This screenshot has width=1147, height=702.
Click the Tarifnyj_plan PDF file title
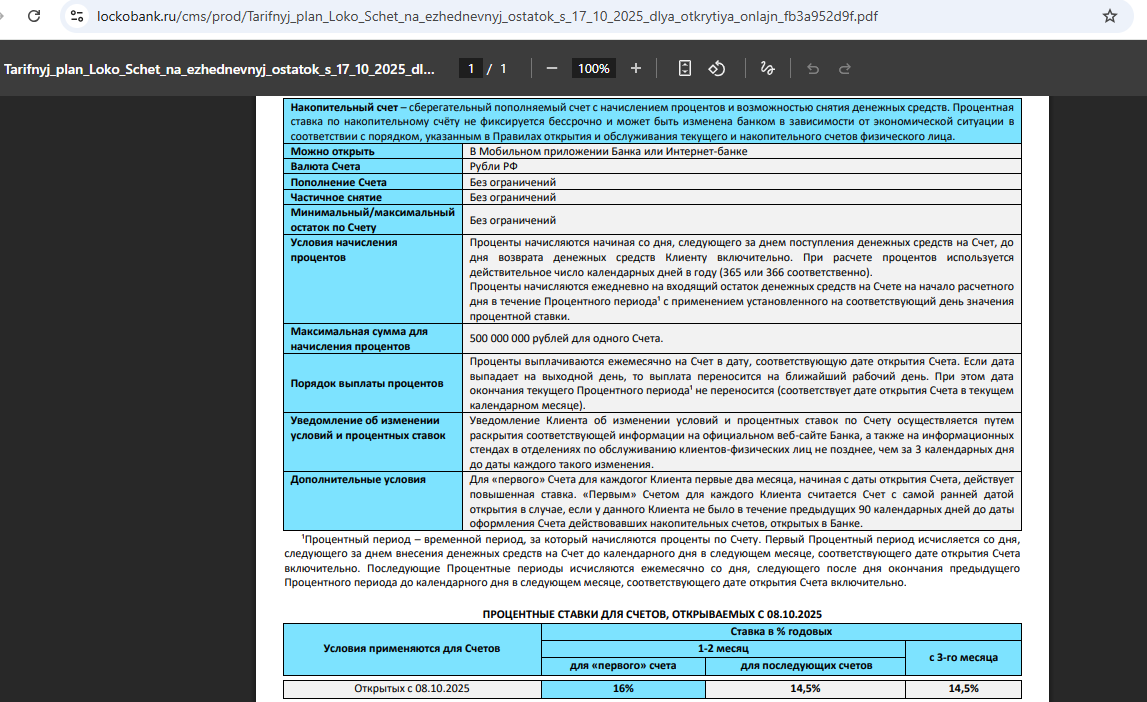tap(219, 69)
